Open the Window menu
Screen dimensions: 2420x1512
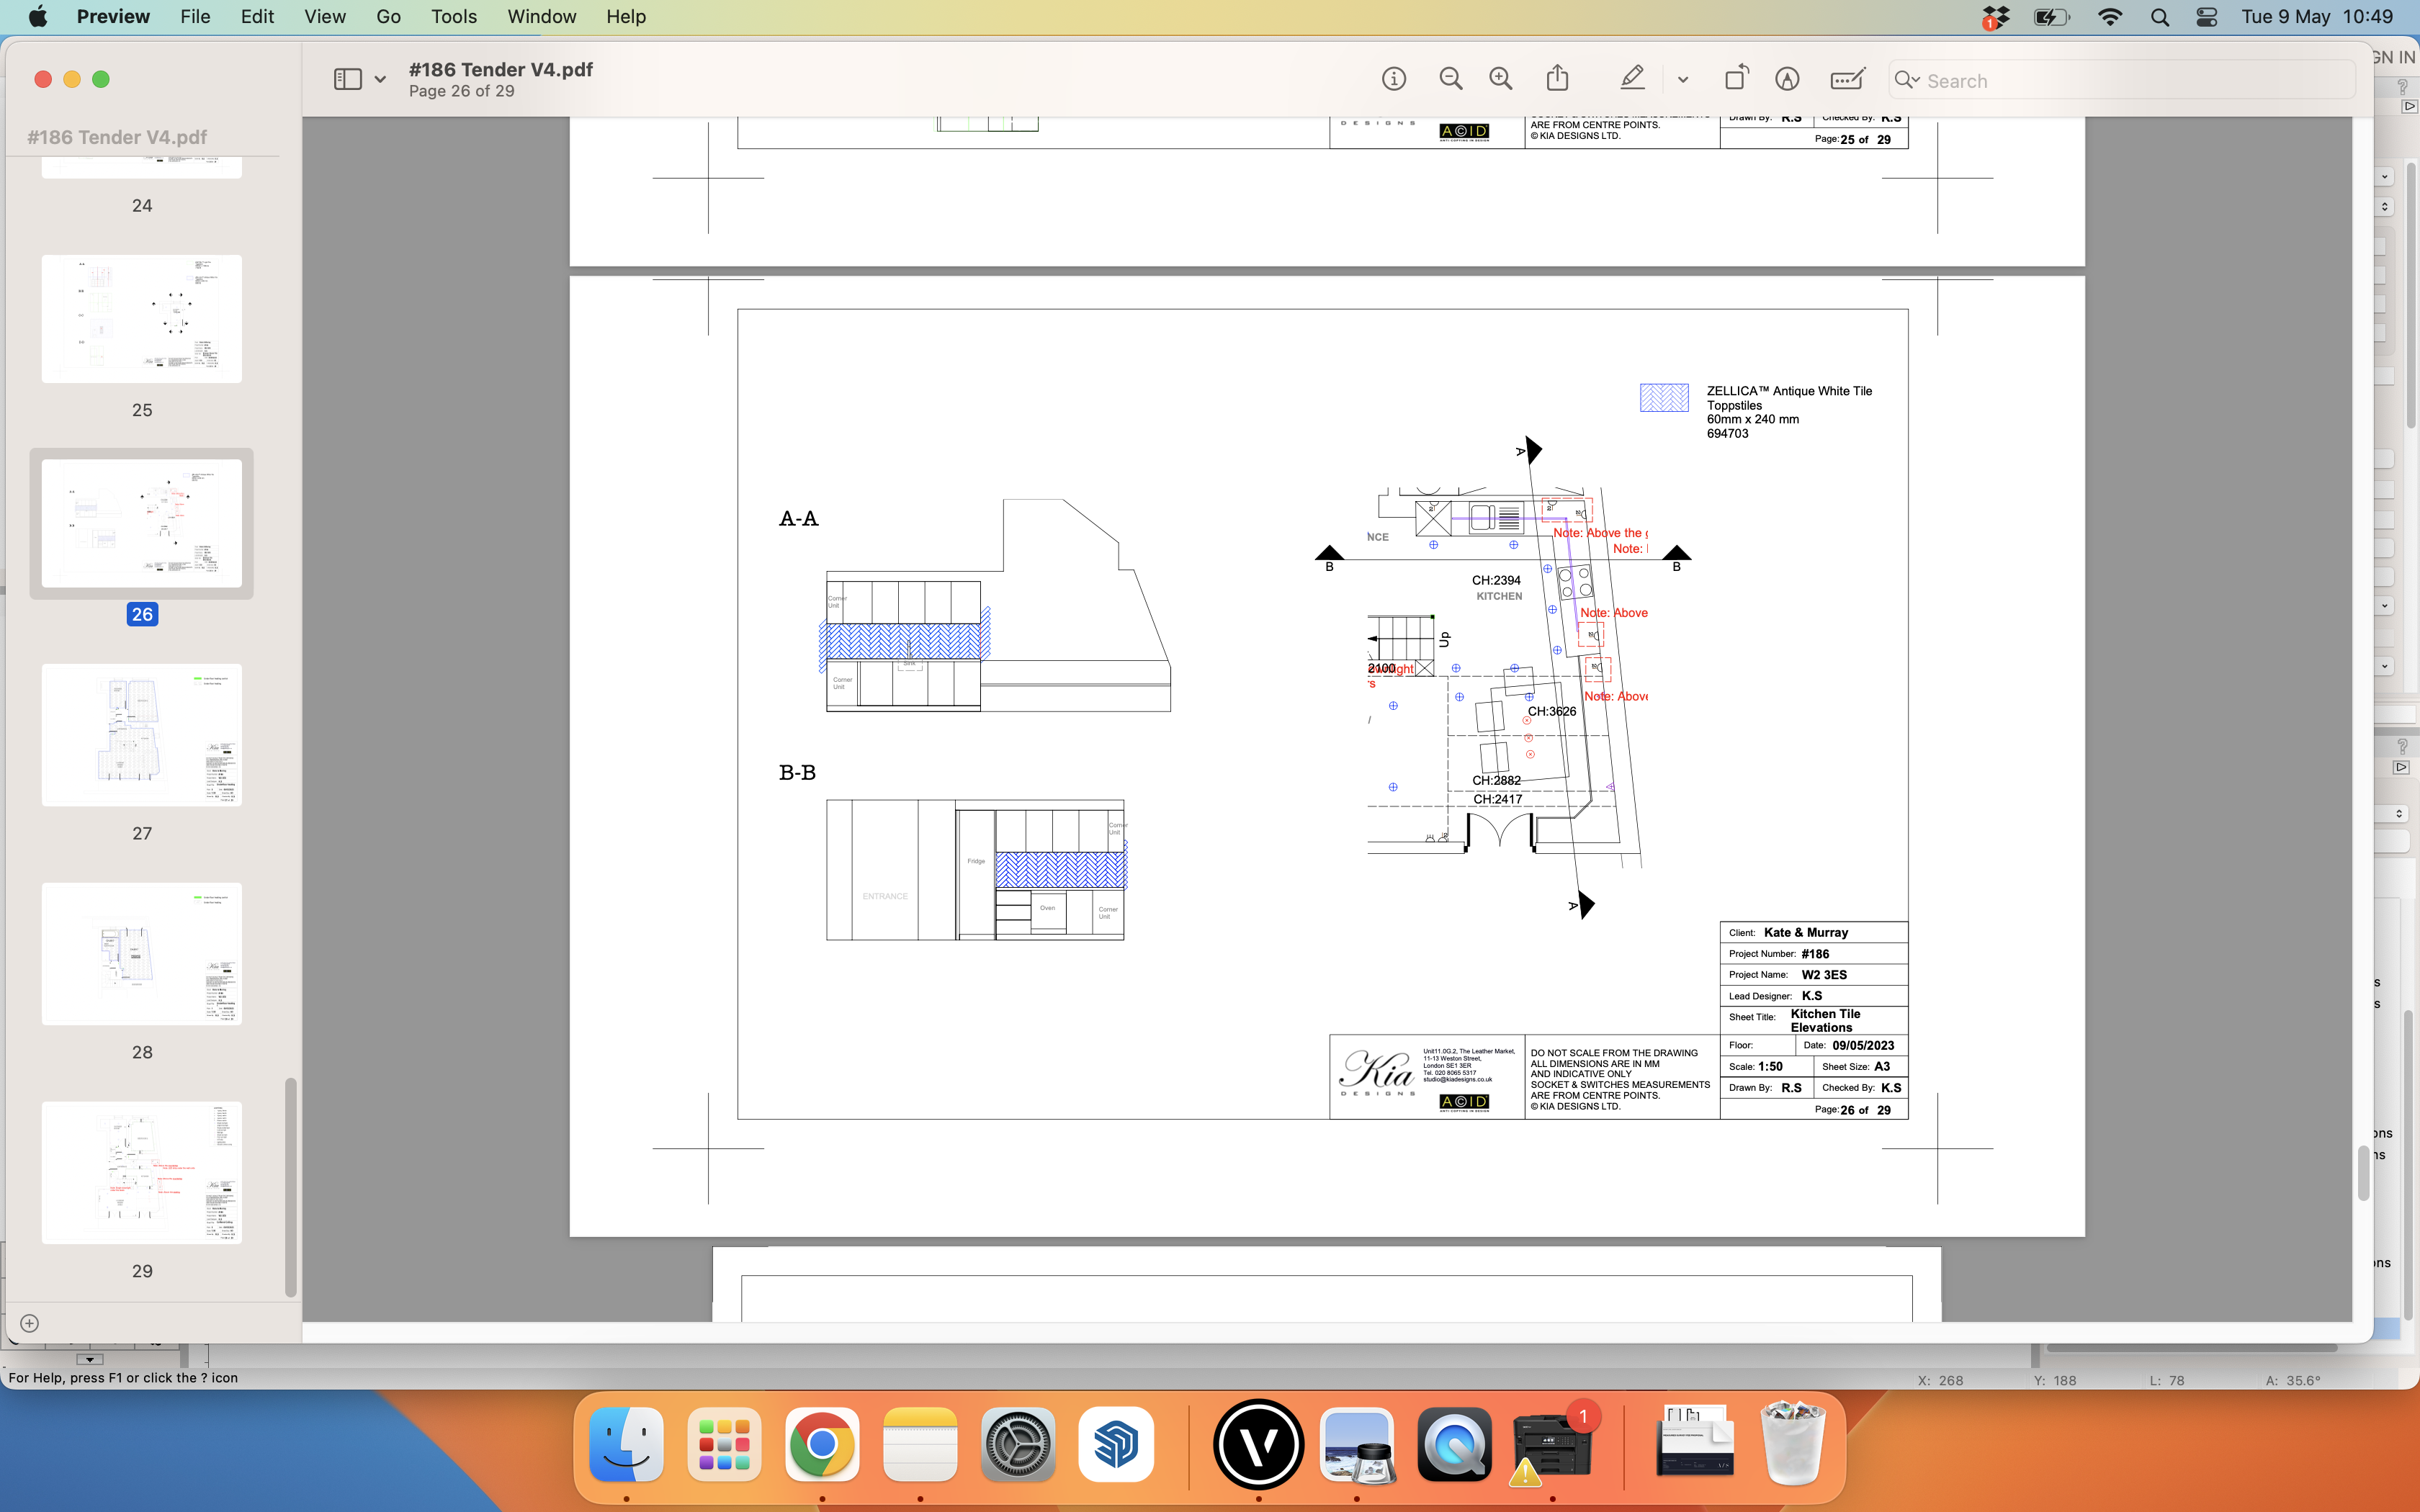tap(542, 16)
